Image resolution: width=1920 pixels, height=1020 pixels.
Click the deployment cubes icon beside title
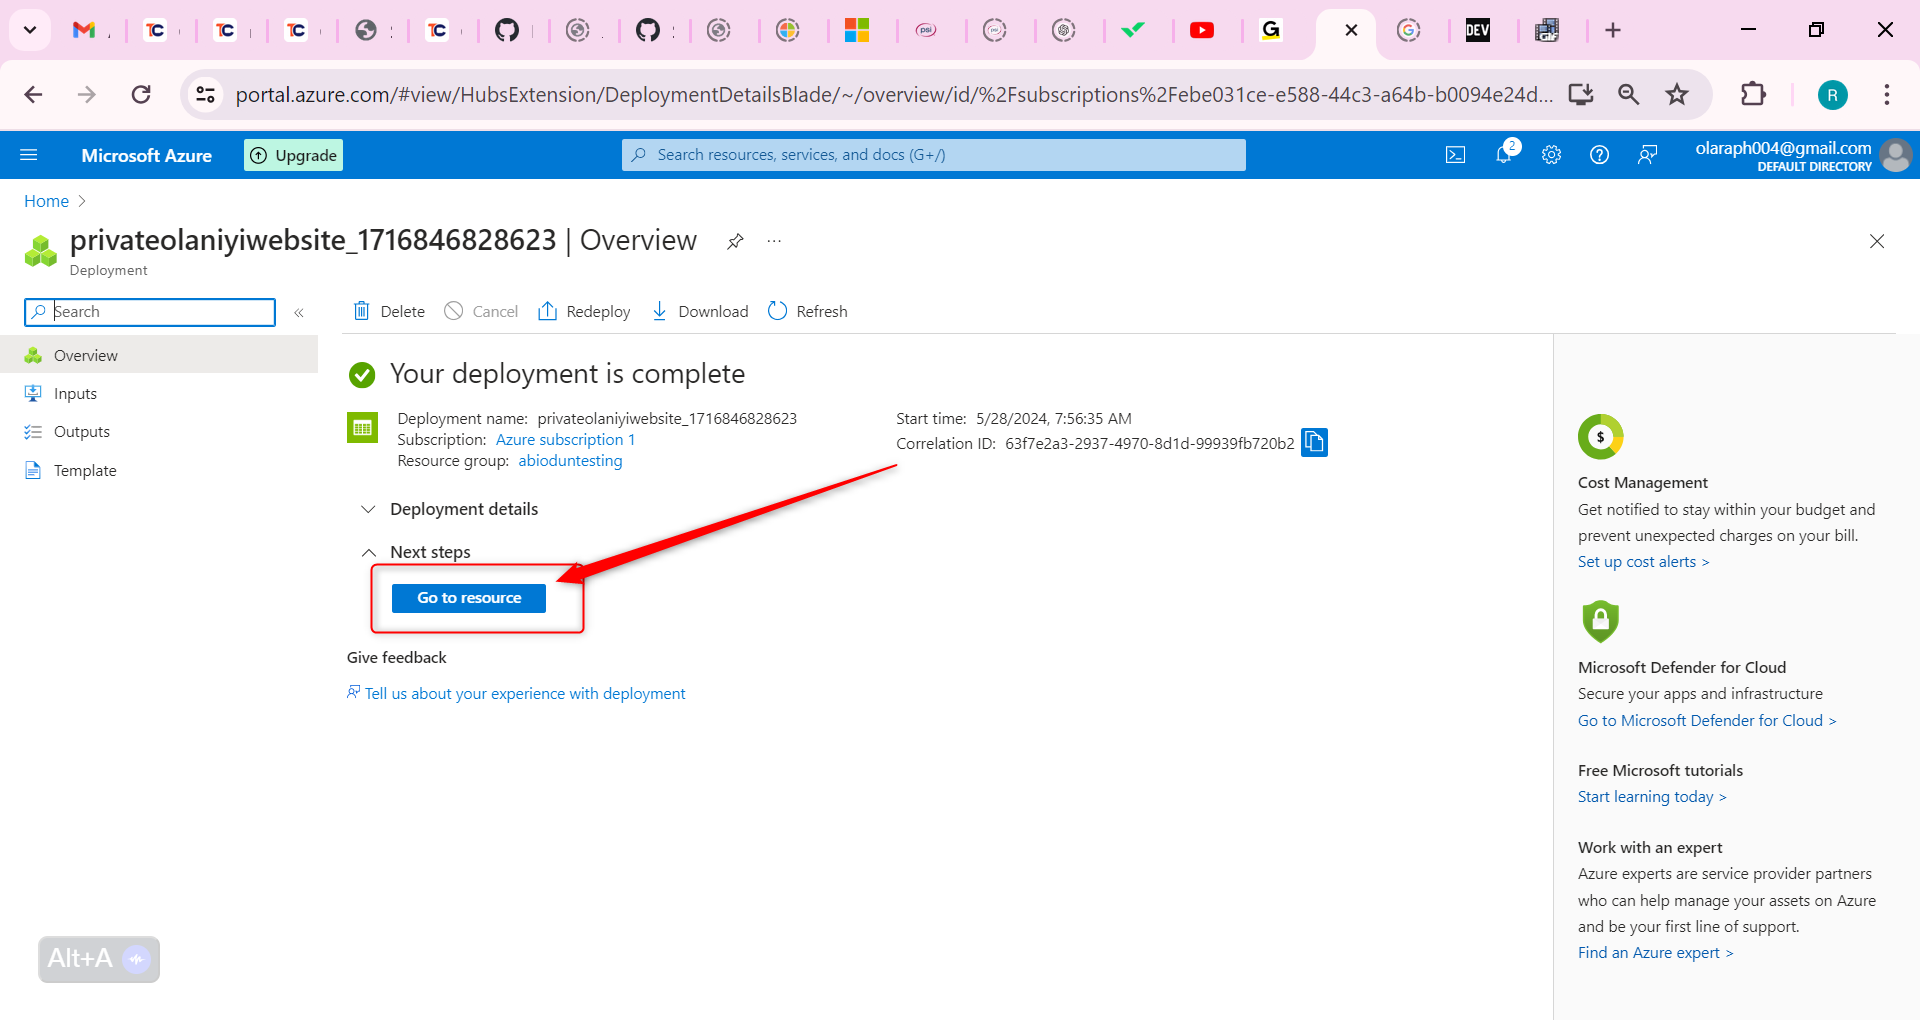click(x=40, y=251)
